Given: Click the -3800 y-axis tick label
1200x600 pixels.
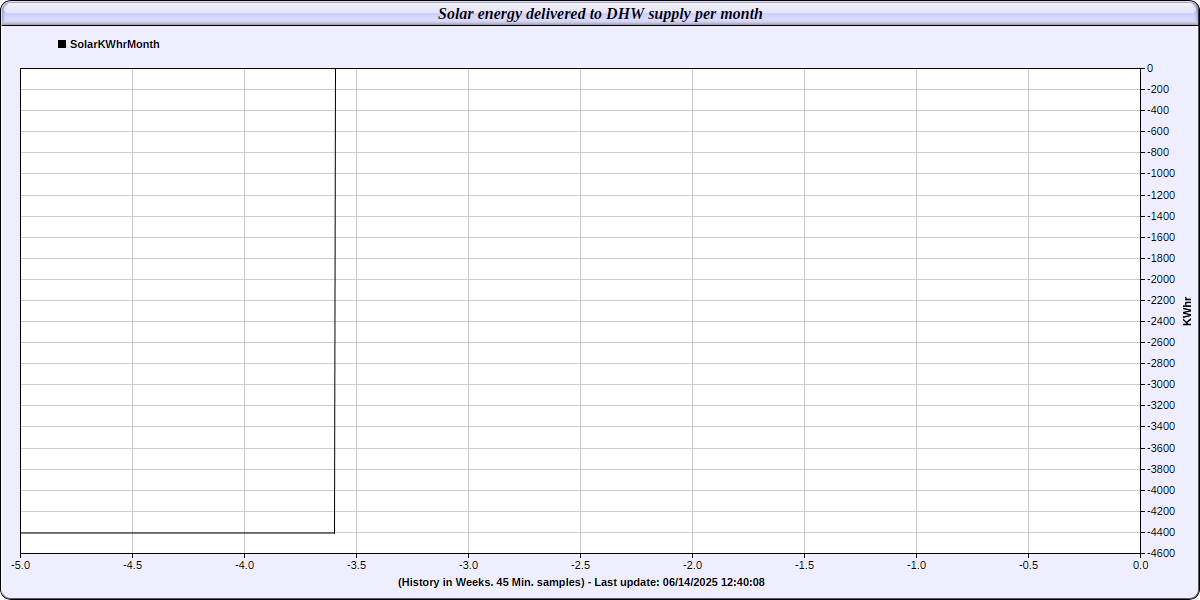Looking at the screenshot, I should pos(1161,469).
